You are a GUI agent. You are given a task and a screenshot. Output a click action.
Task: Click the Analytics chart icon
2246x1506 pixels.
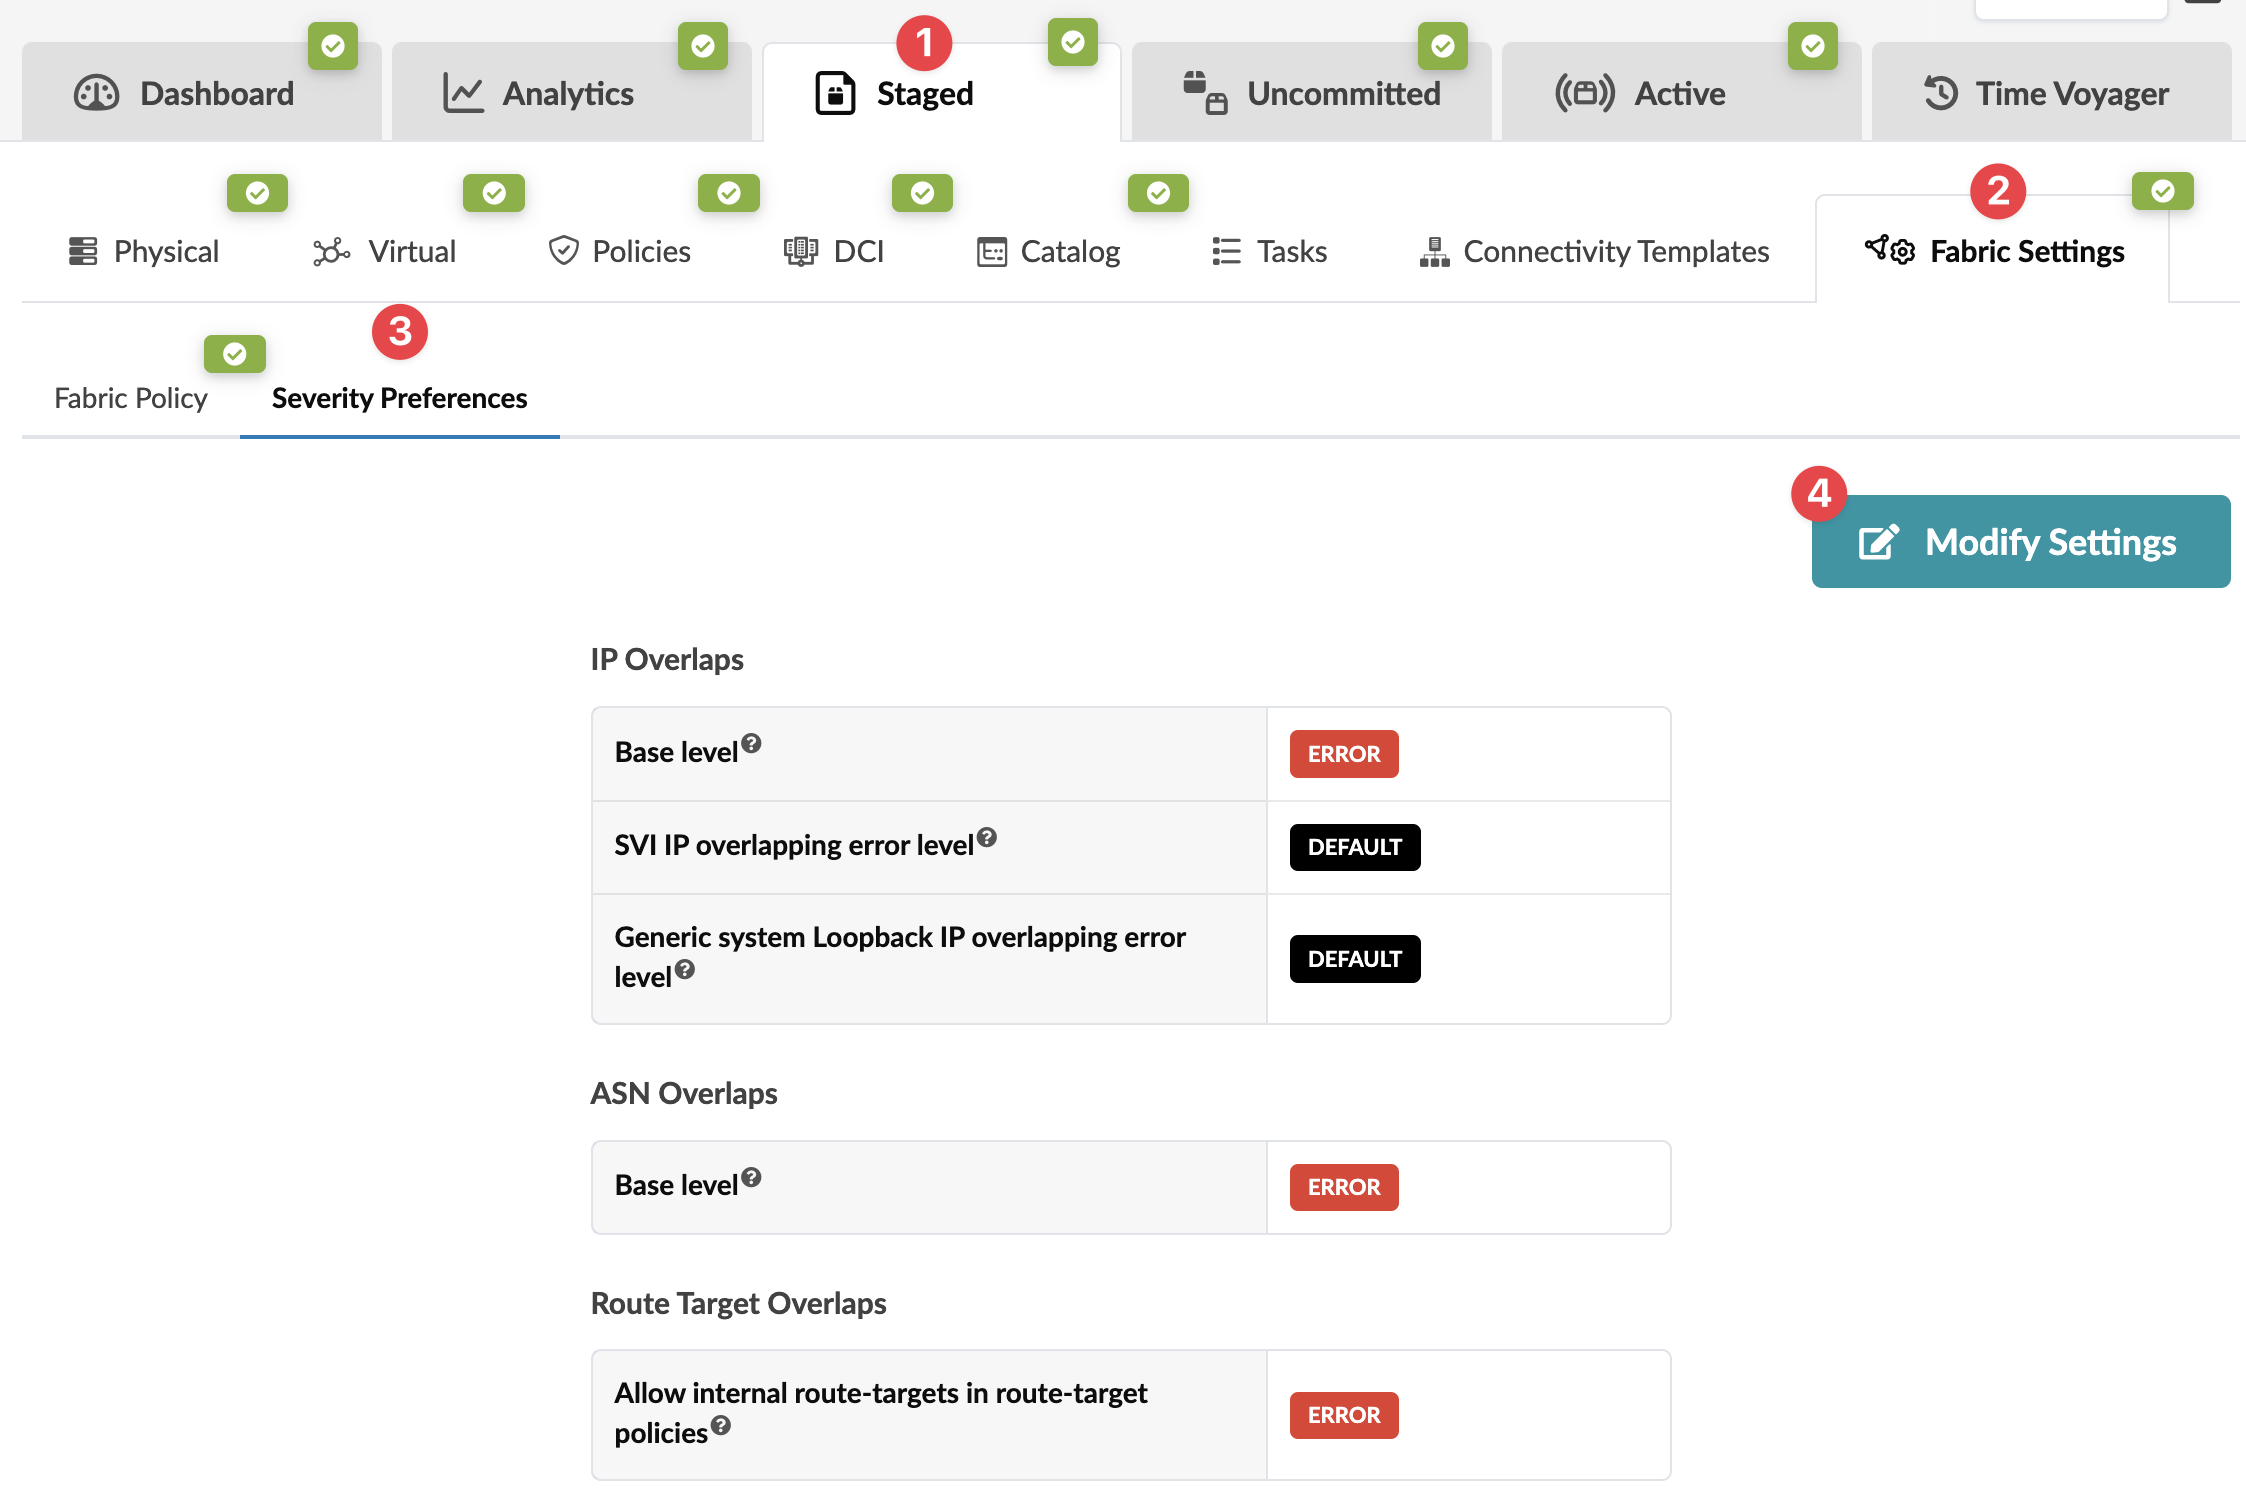463,94
